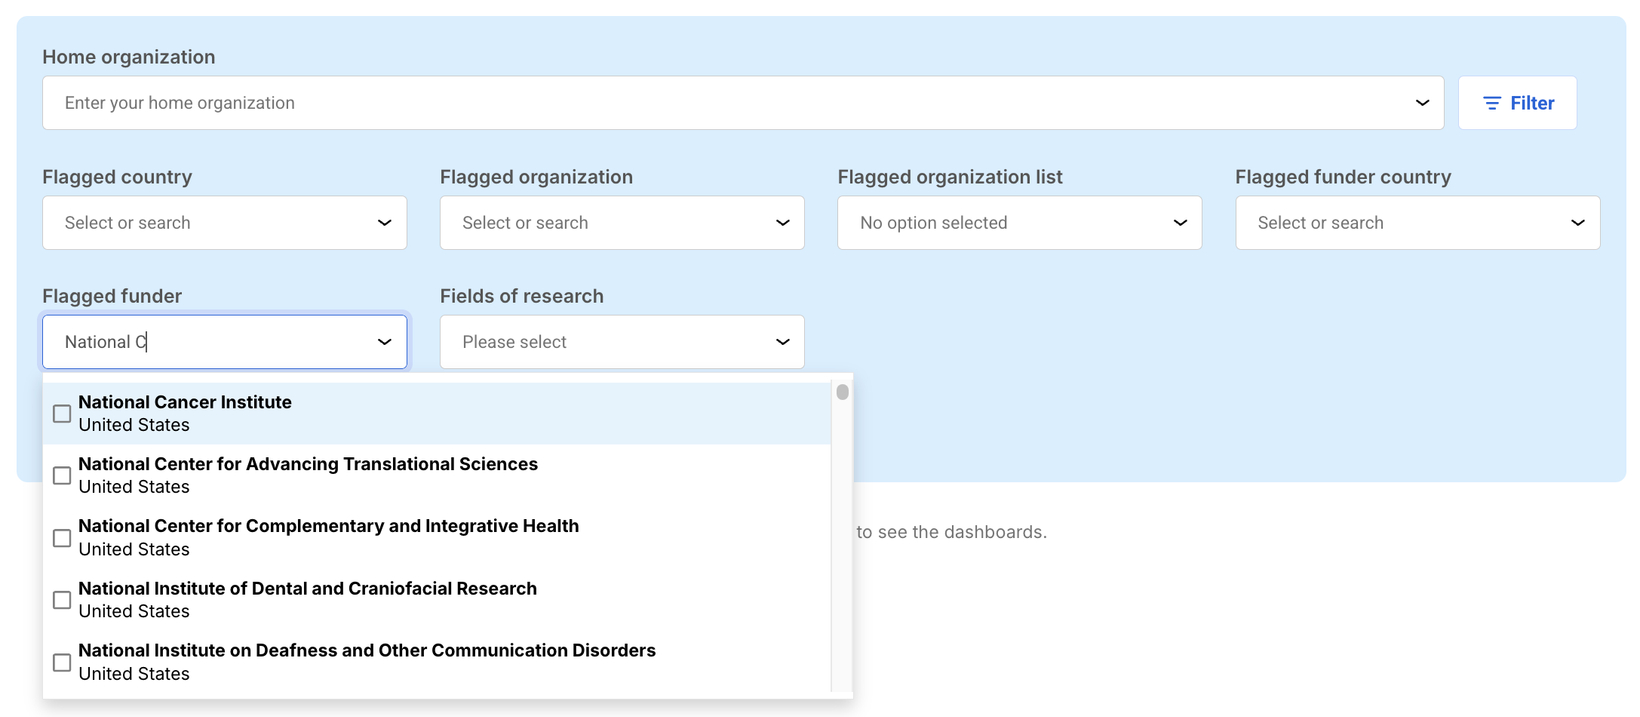Click the Filter button
The width and height of the screenshot is (1640, 717).
pyautogui.click(x=1517, y=103)
